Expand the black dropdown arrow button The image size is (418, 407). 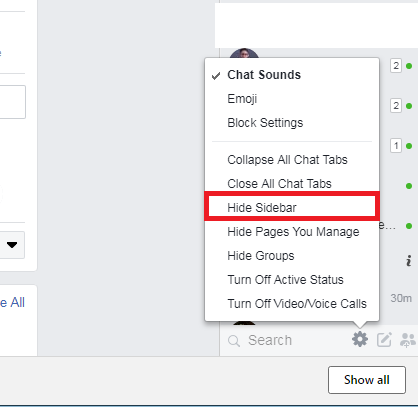pyautogui.click(x=12, y=245)
